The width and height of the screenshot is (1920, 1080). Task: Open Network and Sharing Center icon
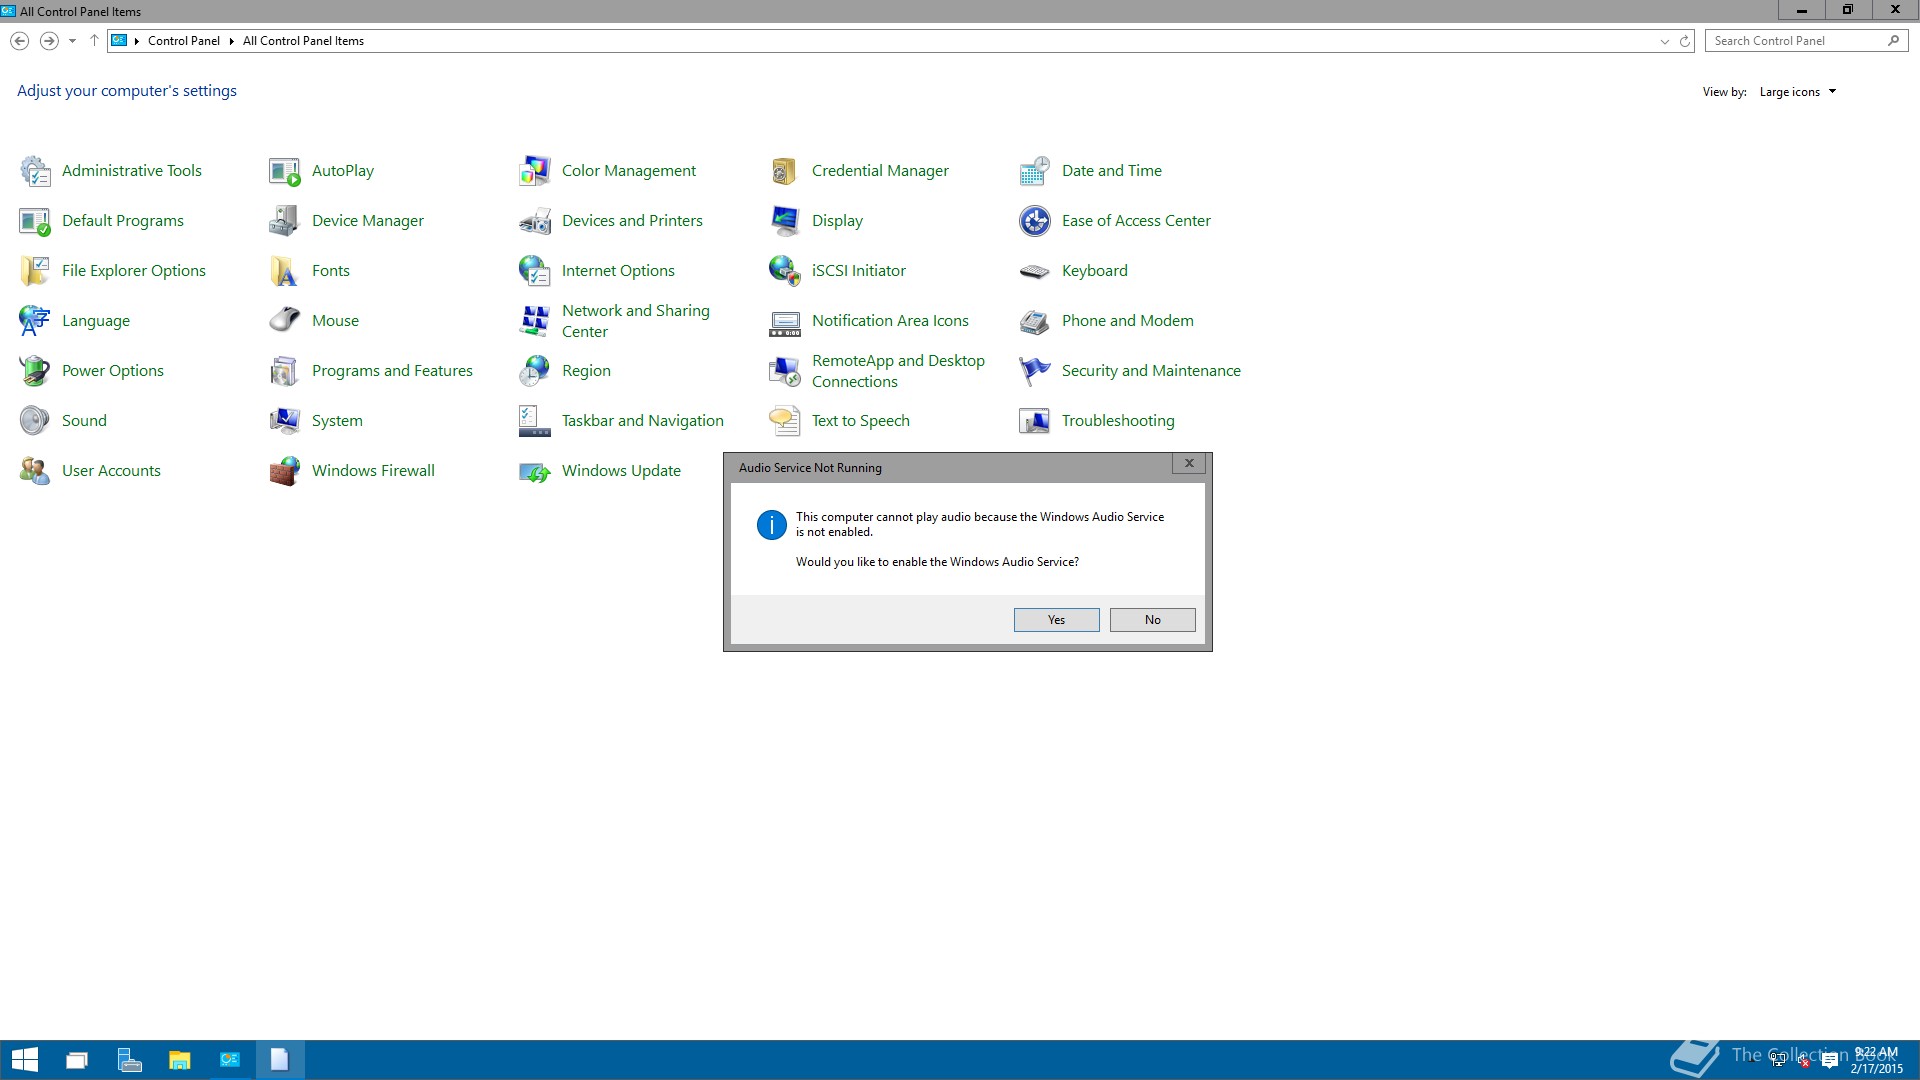pyautogui.click(x=535, y=321)
